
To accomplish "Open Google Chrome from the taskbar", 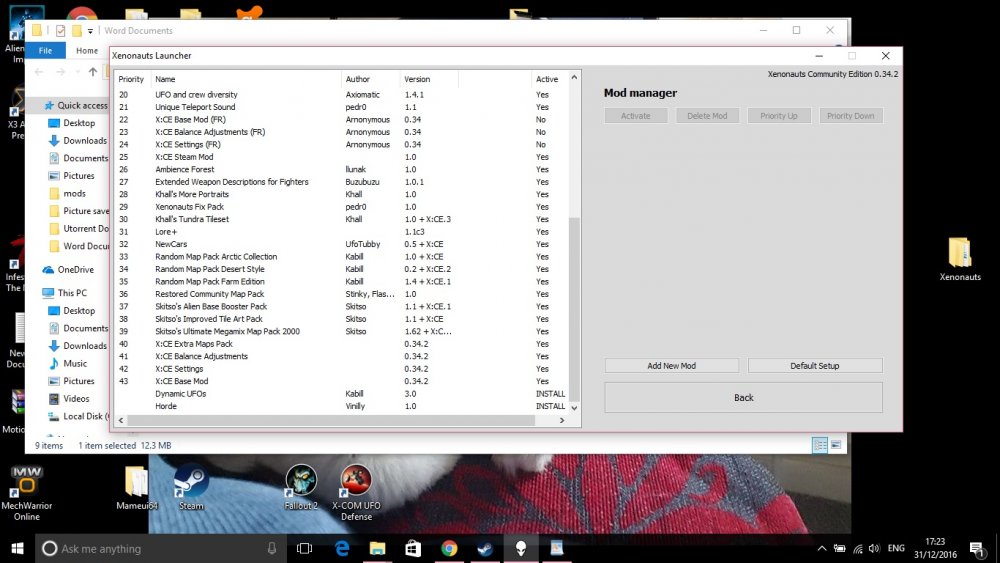I will coord(449,548).
